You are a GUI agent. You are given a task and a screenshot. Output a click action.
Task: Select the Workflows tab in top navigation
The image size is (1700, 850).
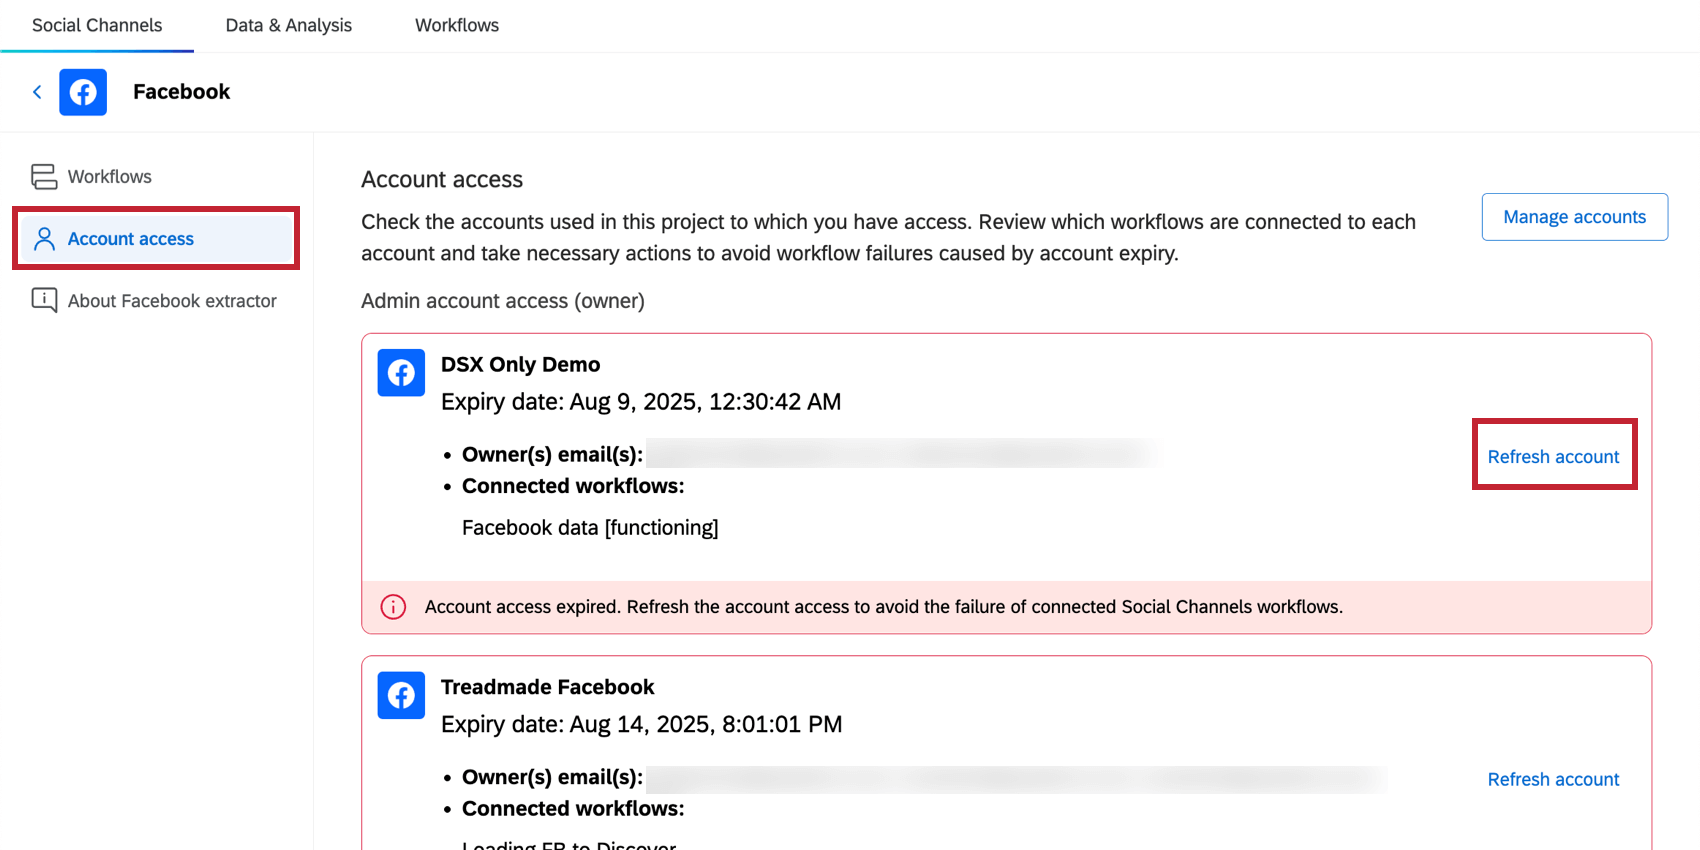click(457, 25)
